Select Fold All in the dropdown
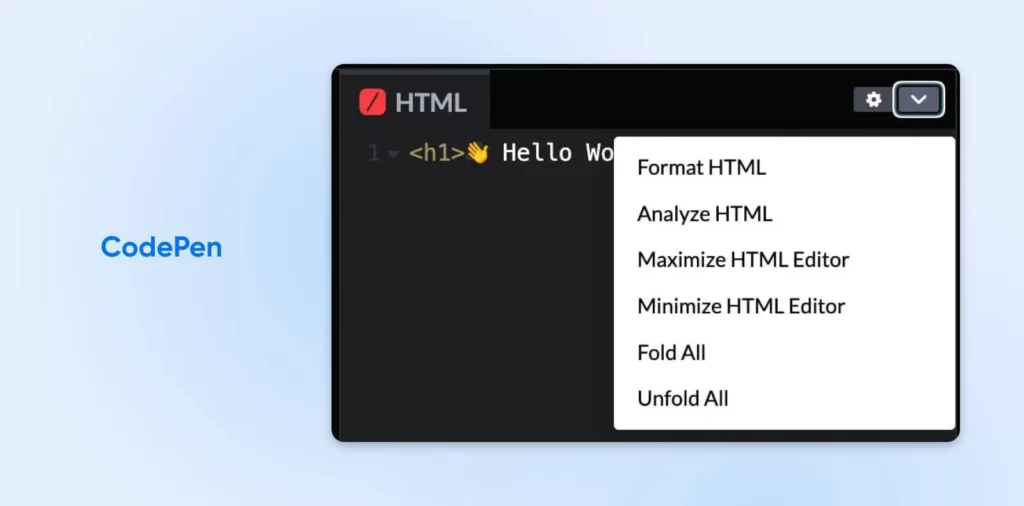 tap(671, 352)
